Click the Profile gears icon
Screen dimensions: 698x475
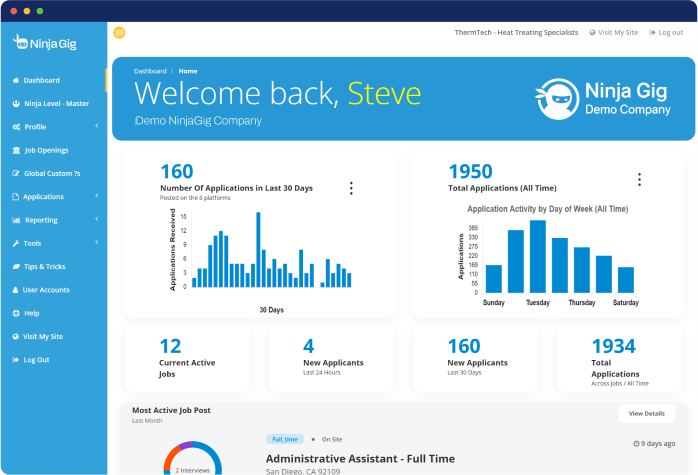16,127
